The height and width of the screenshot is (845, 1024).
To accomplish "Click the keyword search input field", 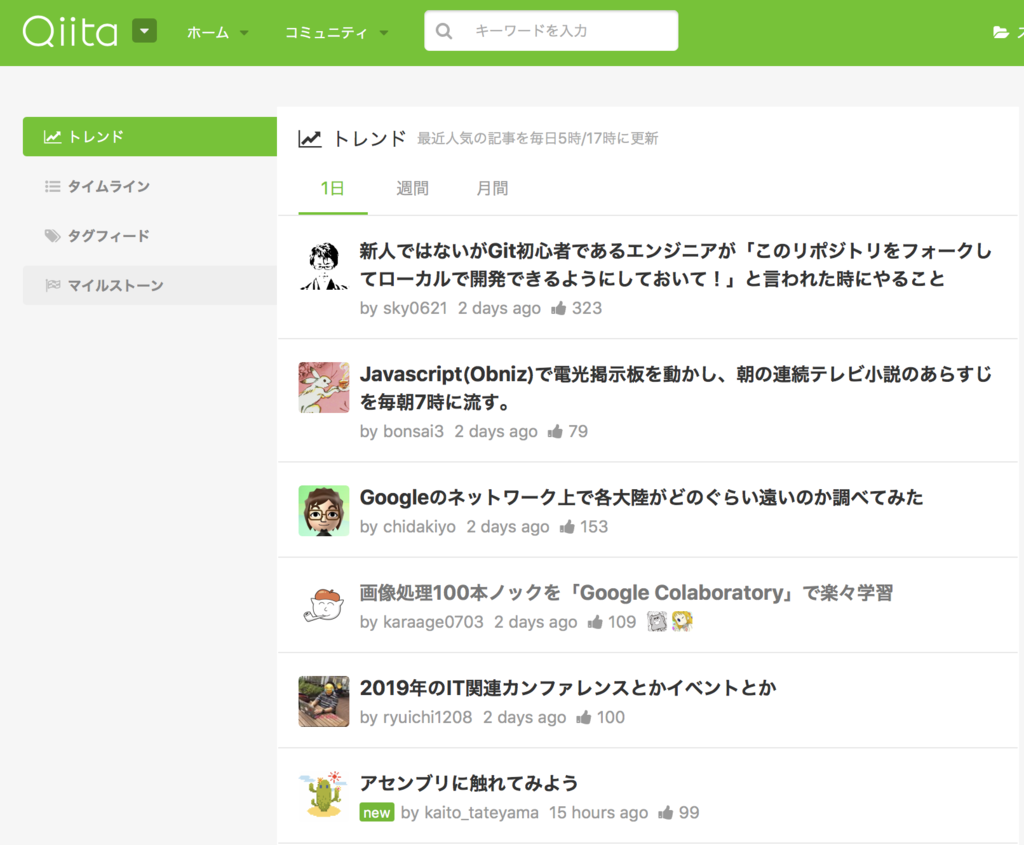I will coord(560,31).
